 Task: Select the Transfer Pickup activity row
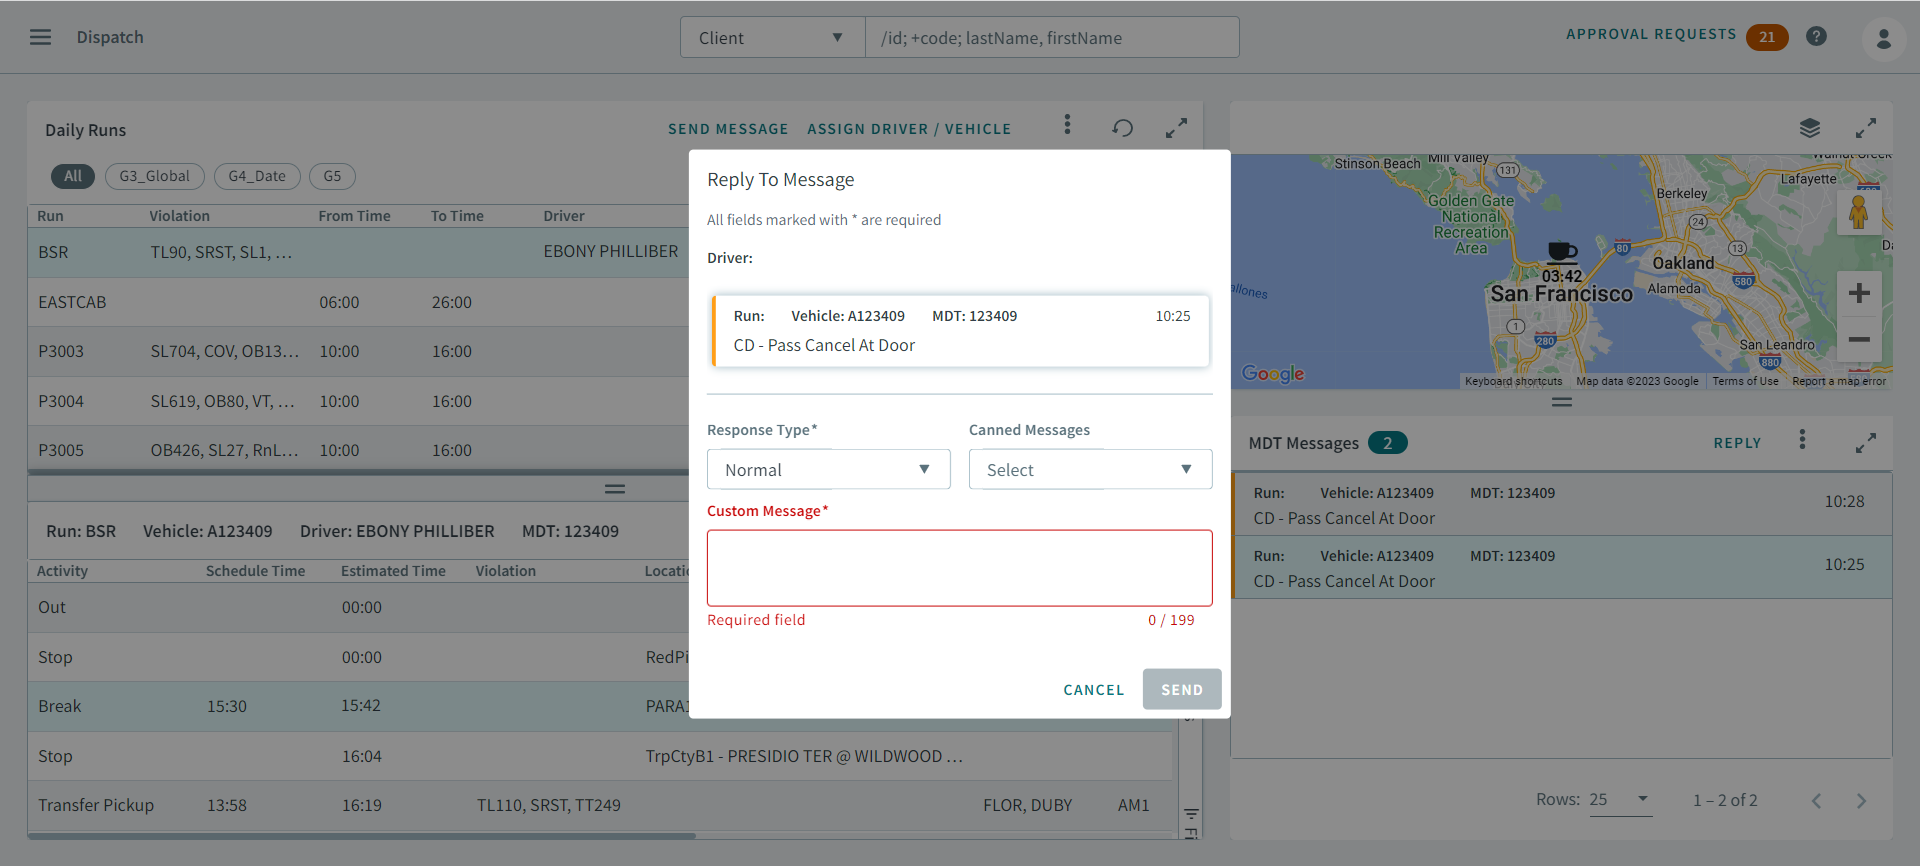600,805
